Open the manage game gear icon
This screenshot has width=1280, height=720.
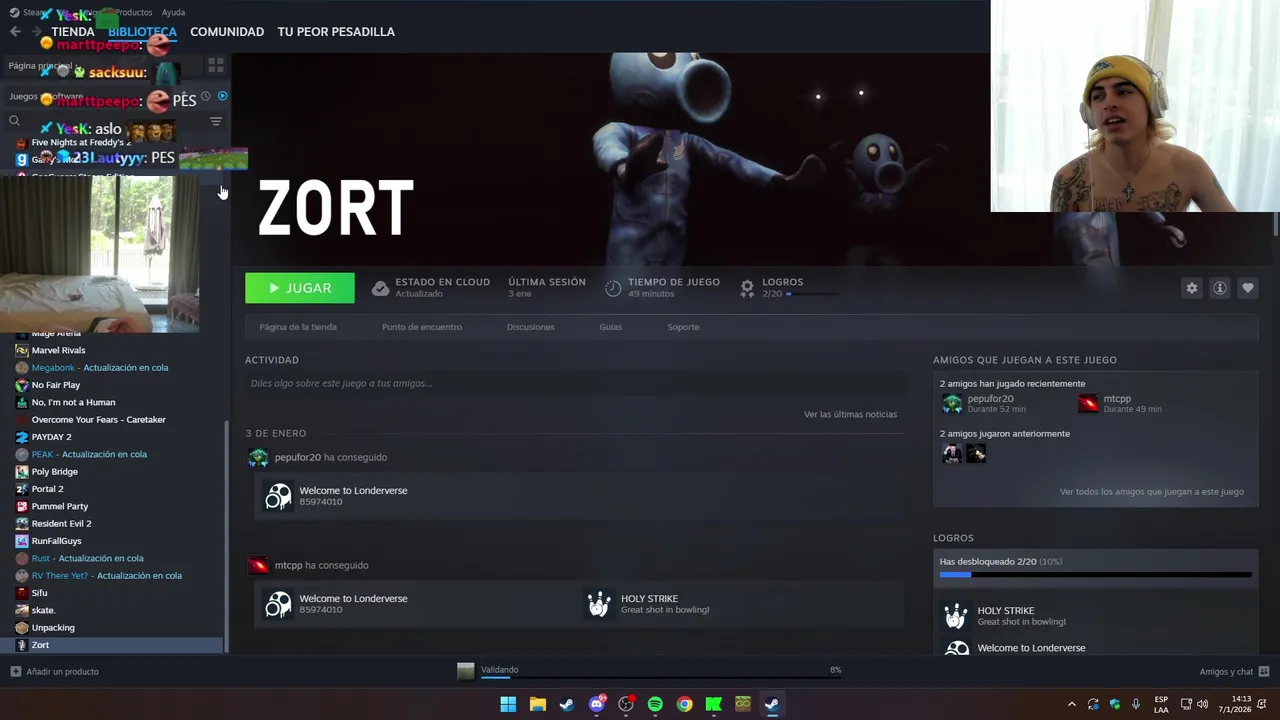point(1191,288)
